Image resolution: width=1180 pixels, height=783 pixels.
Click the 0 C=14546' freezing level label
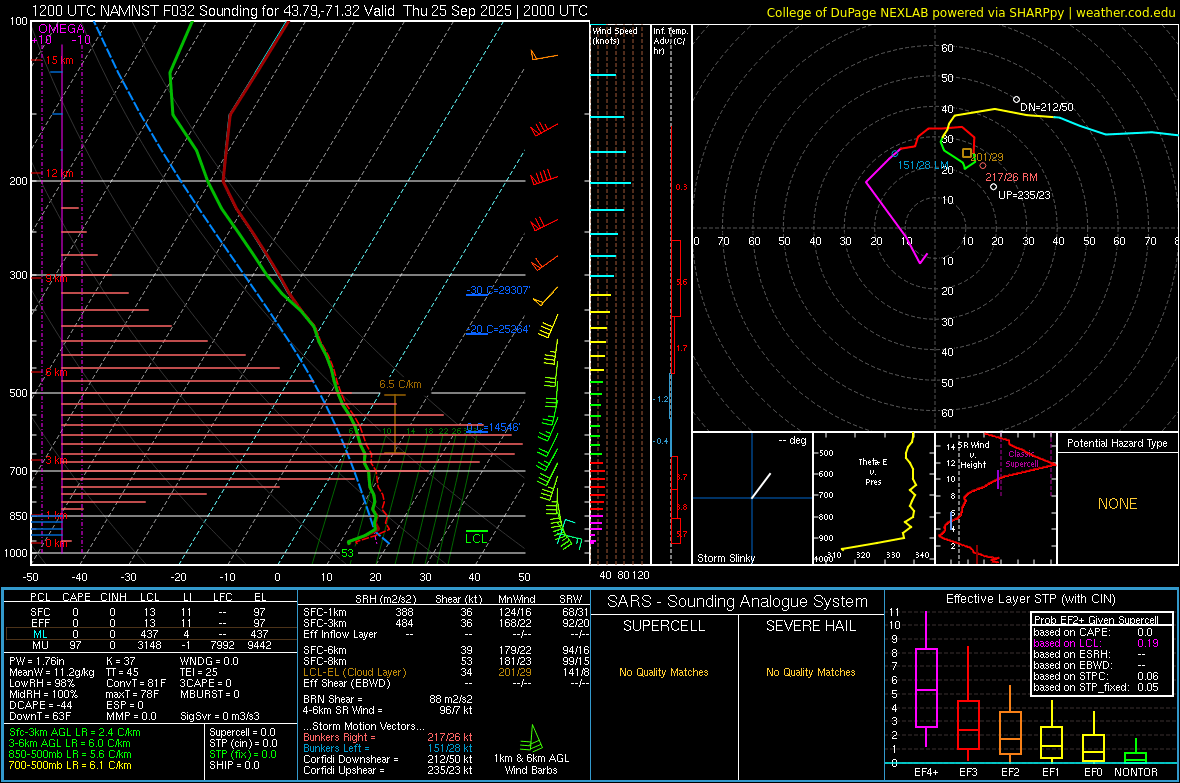pos(493,427)
